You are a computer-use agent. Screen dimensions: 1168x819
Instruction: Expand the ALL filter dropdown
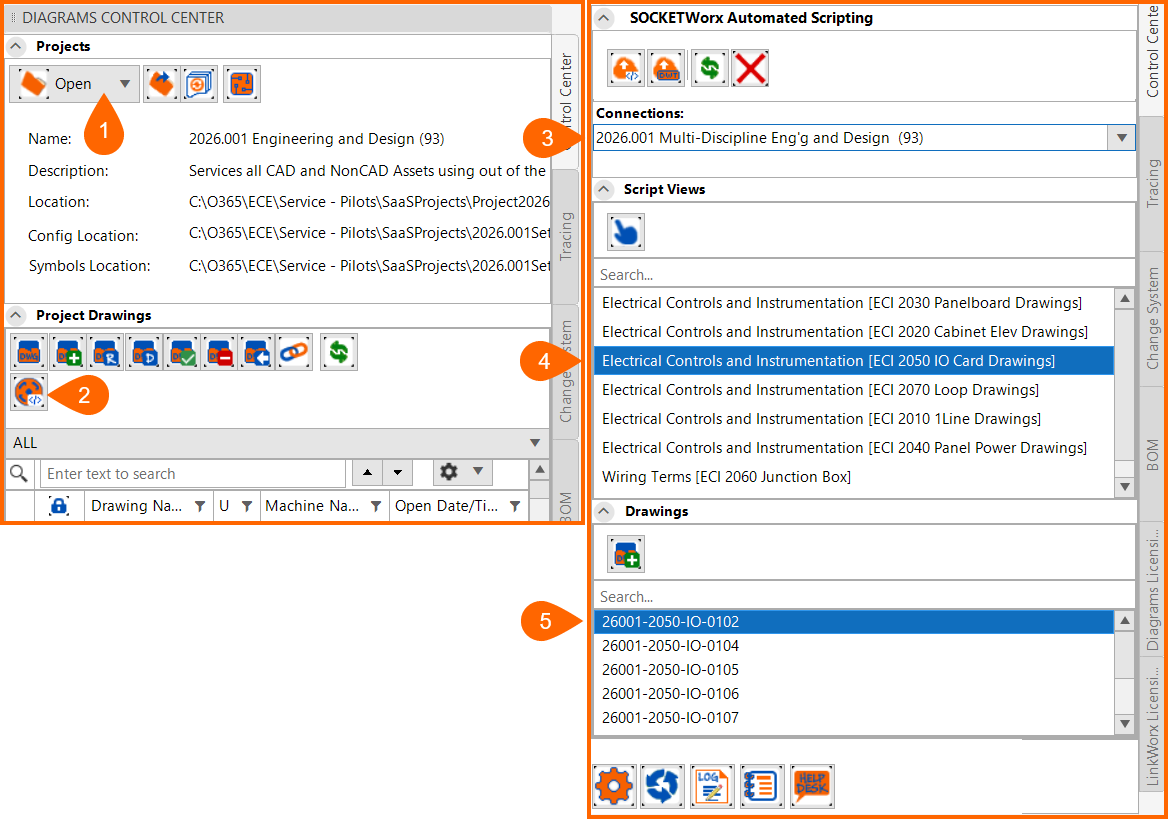(534, 443)
